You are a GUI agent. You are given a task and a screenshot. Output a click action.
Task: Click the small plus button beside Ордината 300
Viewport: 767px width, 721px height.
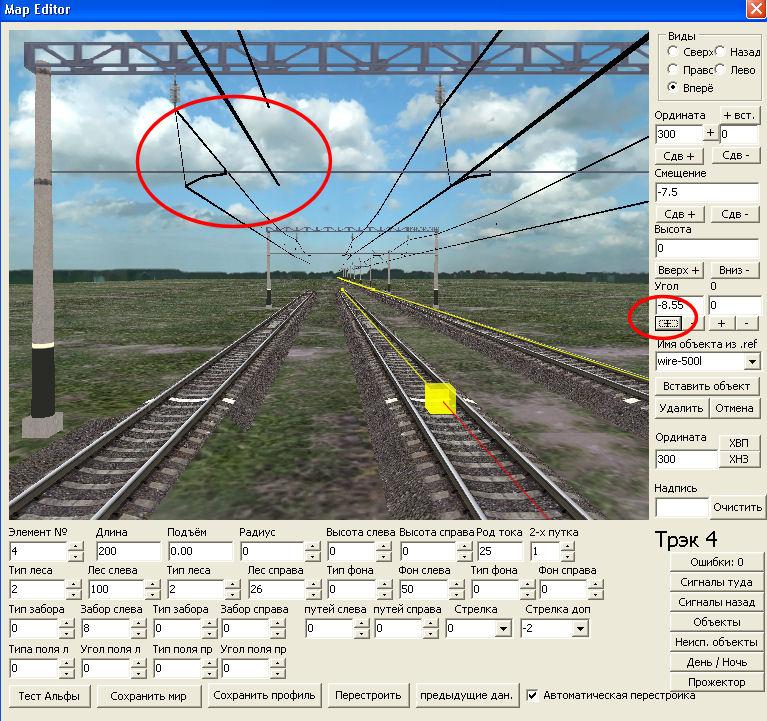(710, 133)
